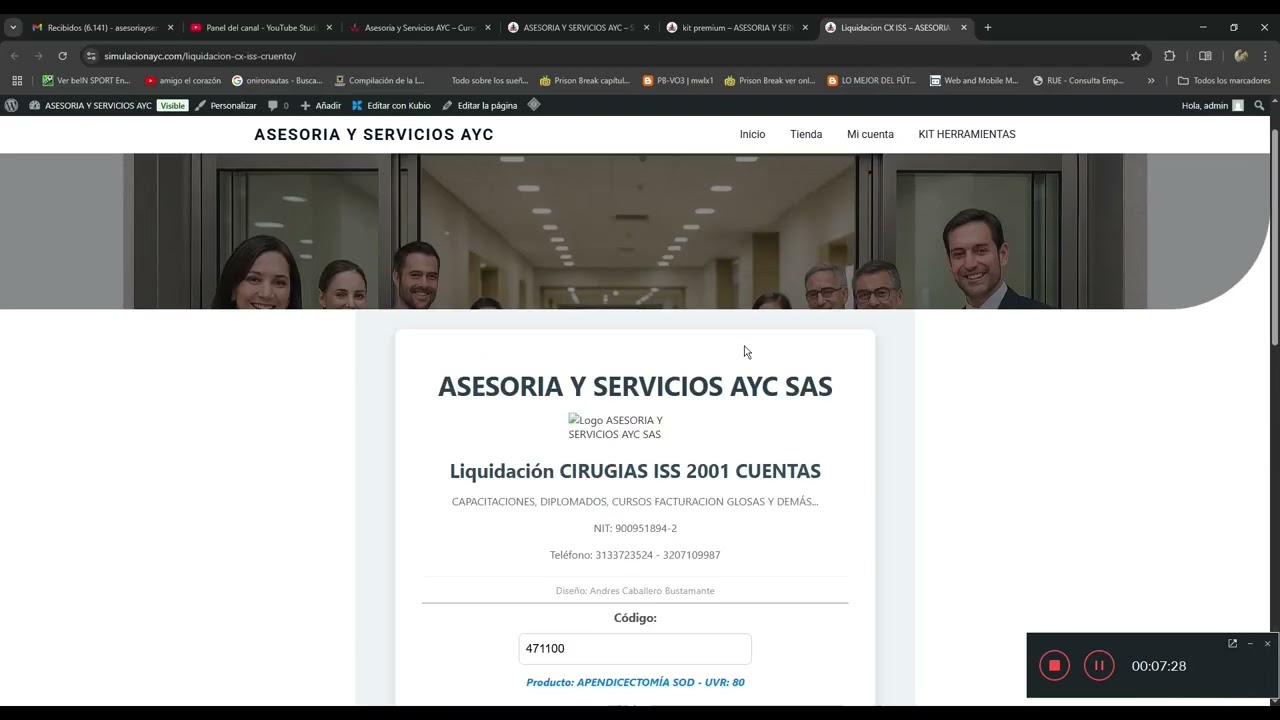Open the onironautas bookmark
The width and height of the screenshot is (1280, 720).
(x=277, y=80)
